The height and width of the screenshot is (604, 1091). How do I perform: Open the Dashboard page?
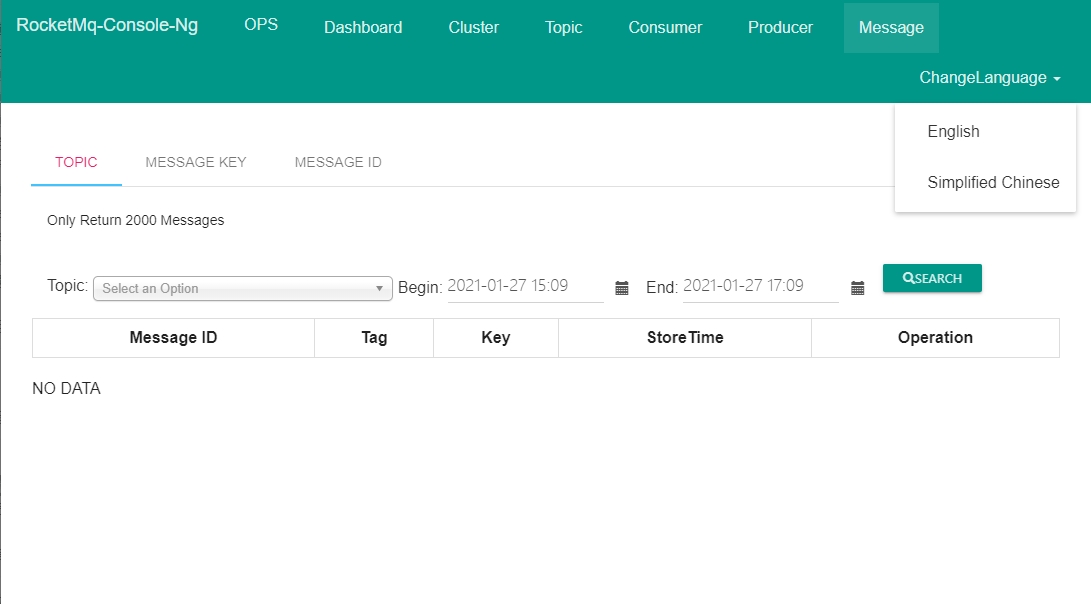coord(363,28)
